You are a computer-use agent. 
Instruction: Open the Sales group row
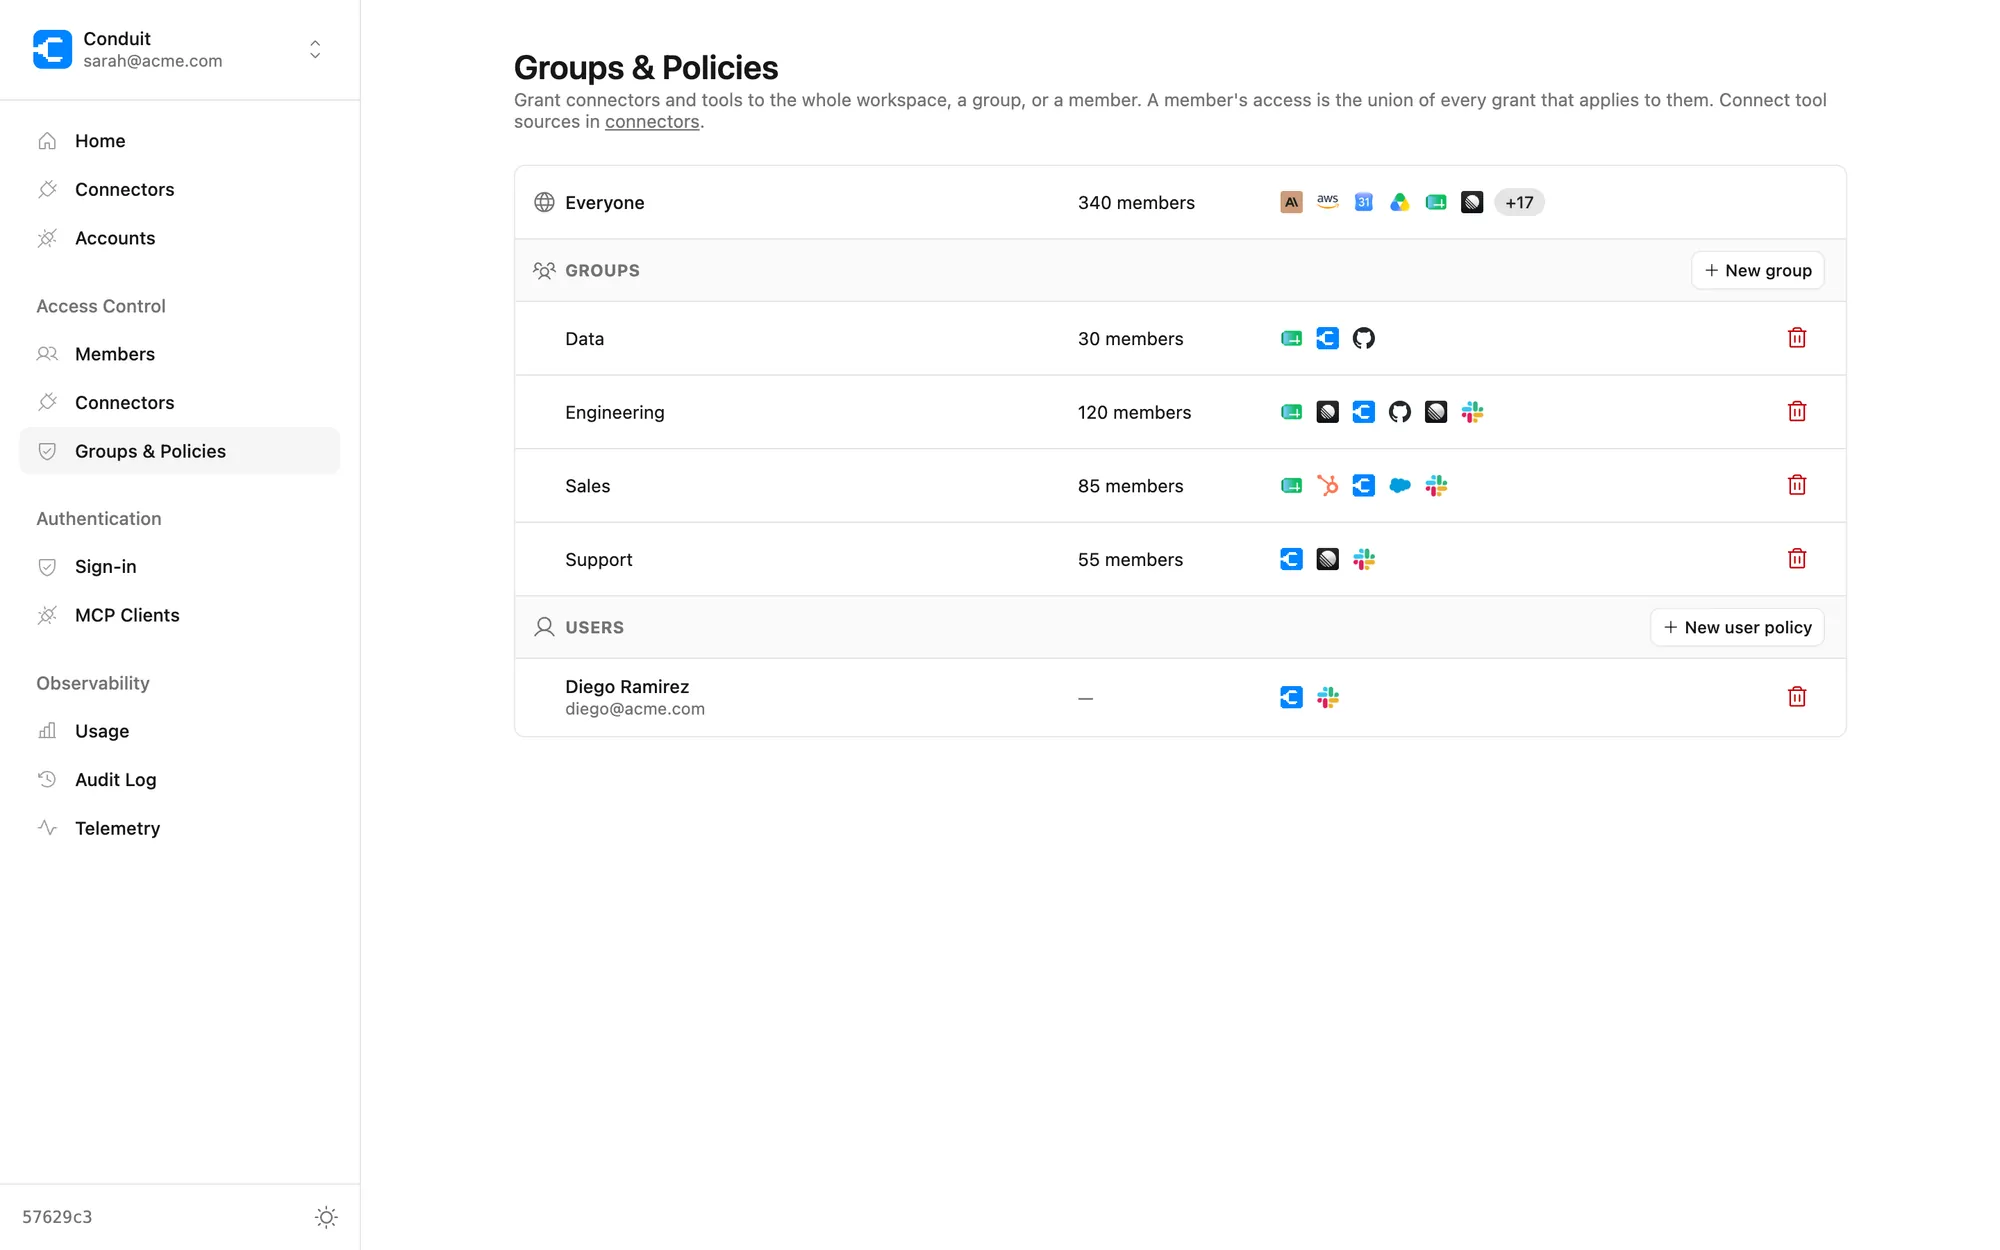1180,485
